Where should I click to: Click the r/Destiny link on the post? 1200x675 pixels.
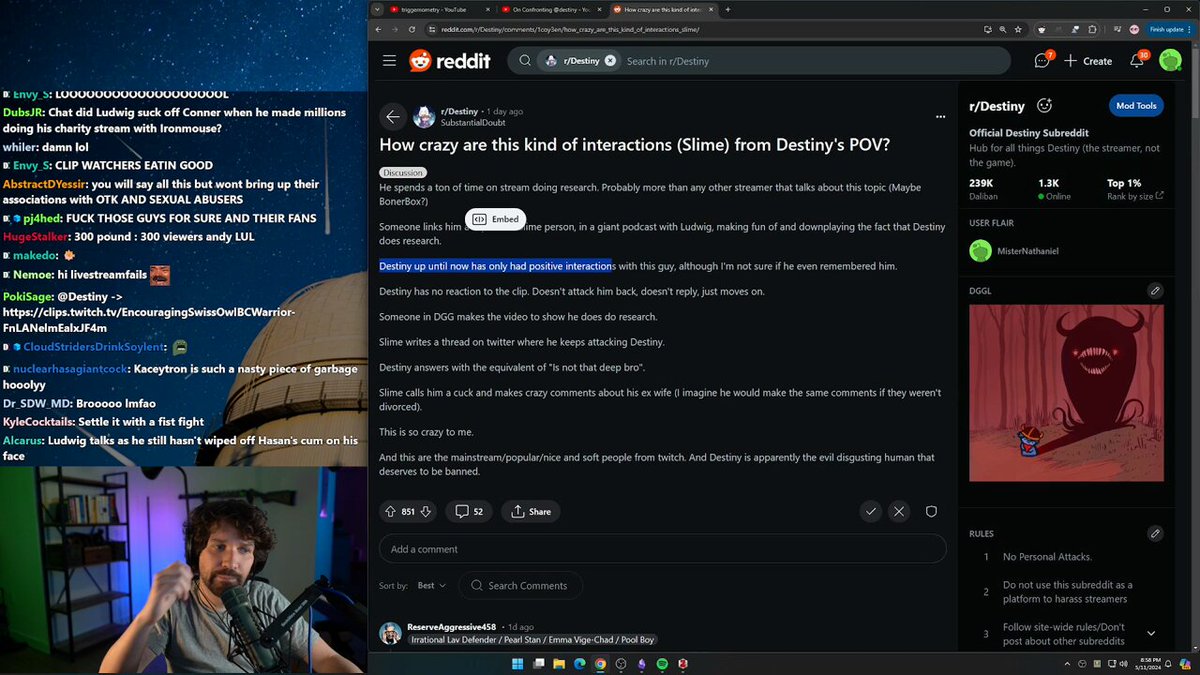coord(460,111)
